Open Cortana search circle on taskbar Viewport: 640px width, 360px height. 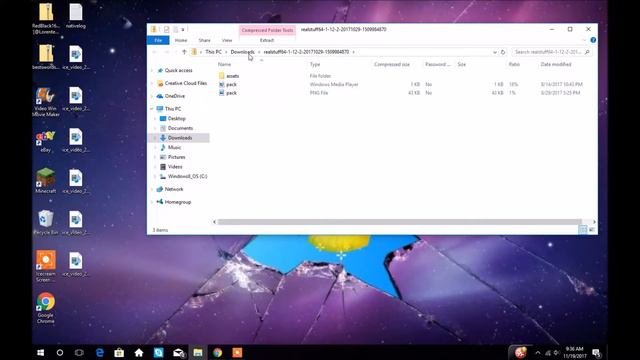pyautogui.click(x=60, y=353)
